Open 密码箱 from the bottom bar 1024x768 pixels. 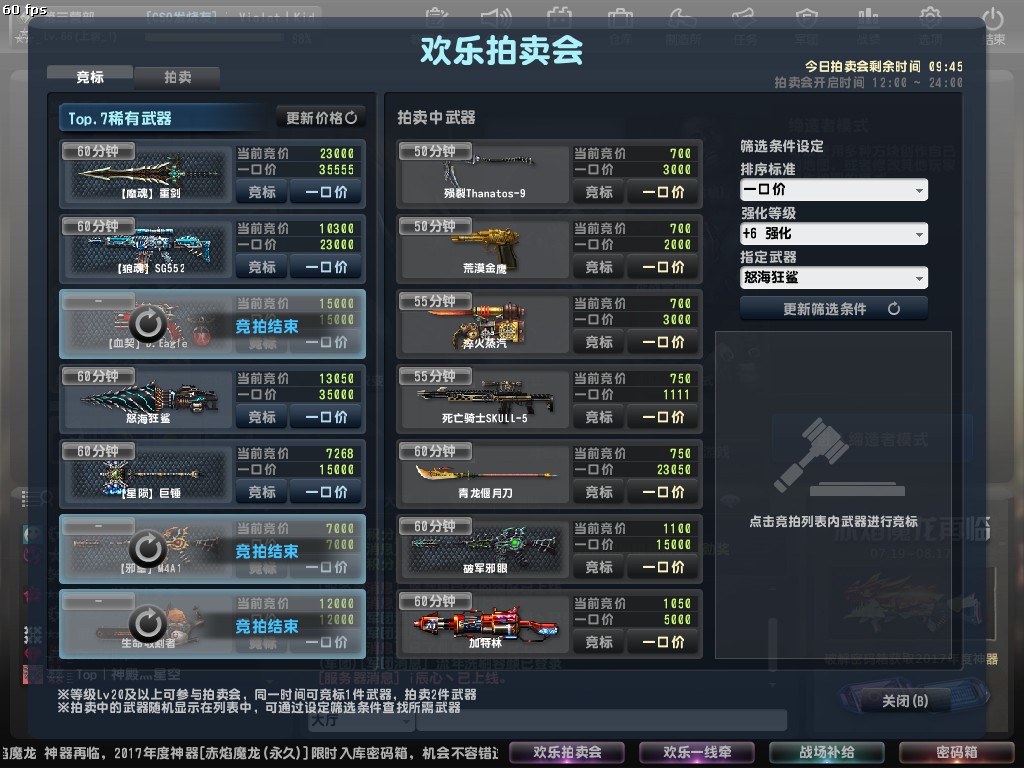956,752
